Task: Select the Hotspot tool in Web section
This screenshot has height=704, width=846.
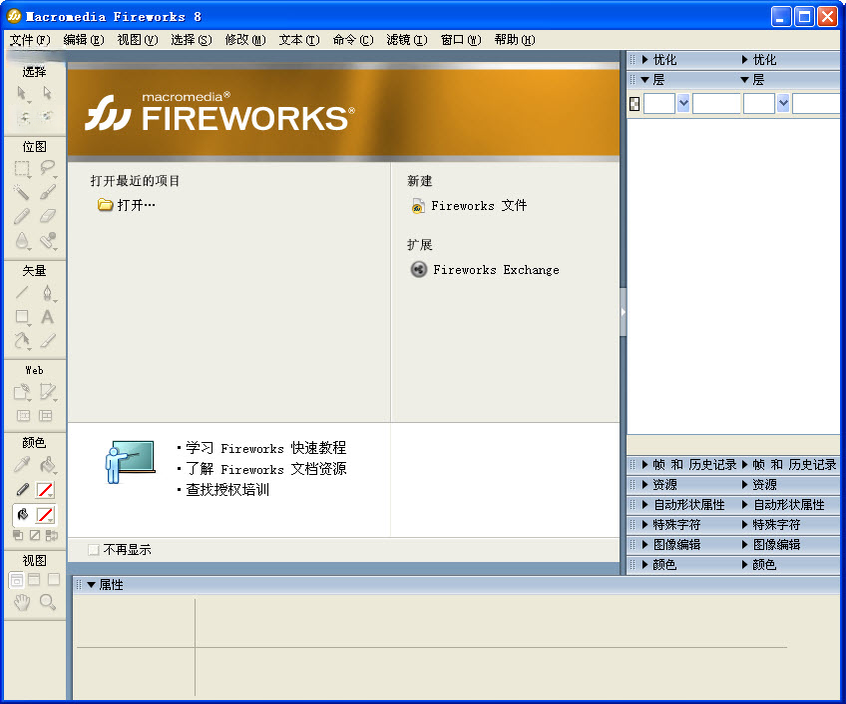Action: tap(22, 392)
